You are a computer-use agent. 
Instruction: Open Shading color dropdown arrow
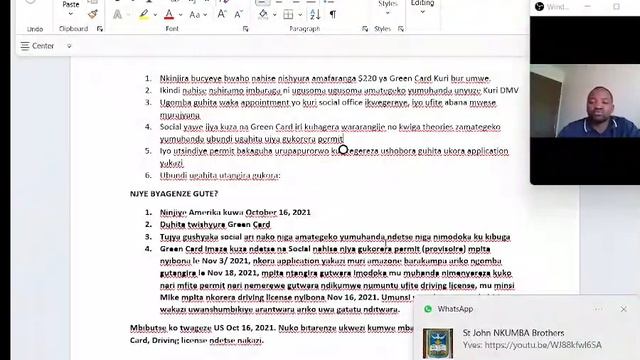point(275,15)
